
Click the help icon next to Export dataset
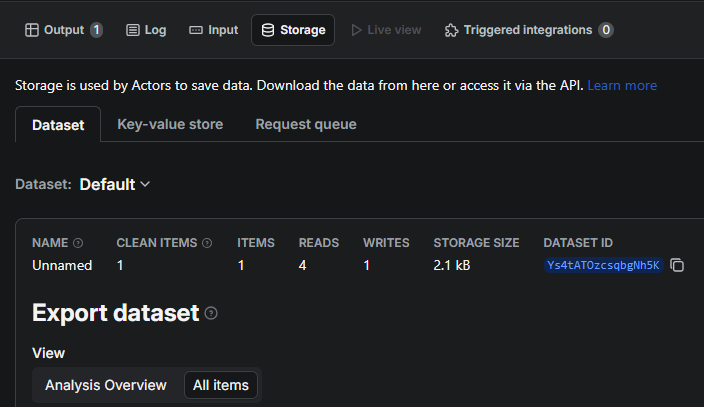click(211, 313)
